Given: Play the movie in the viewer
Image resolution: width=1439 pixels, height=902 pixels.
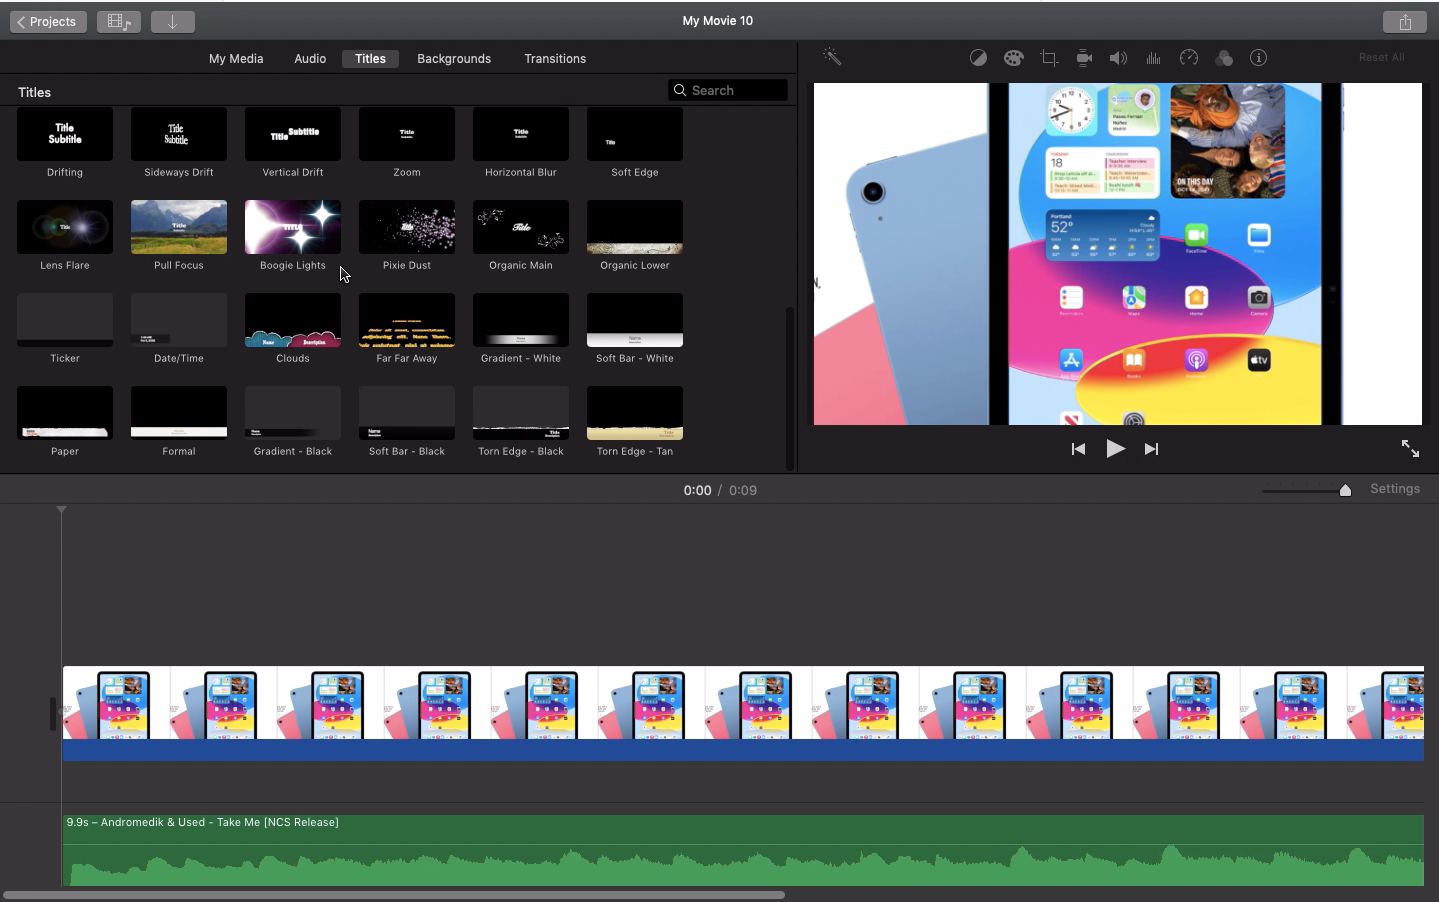Looking at the screenshot, I should pos(1115,449).
